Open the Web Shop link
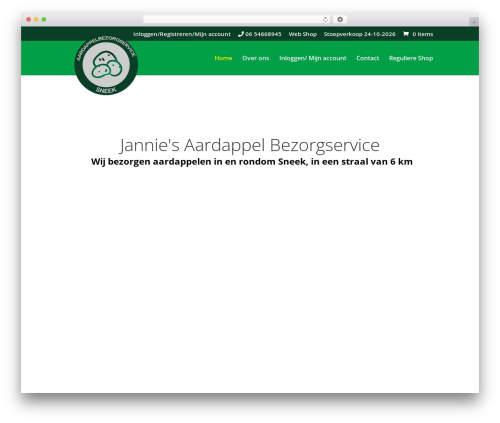 click(303, 34)
